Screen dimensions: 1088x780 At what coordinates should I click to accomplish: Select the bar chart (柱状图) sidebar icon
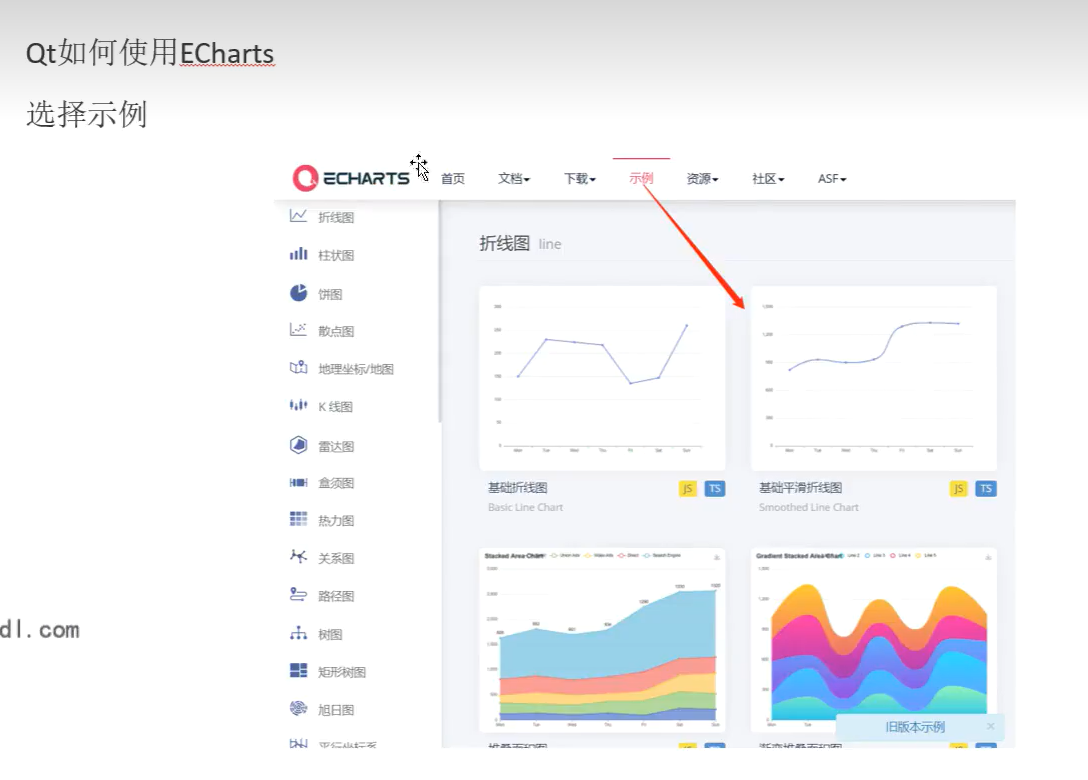[298, 254]
